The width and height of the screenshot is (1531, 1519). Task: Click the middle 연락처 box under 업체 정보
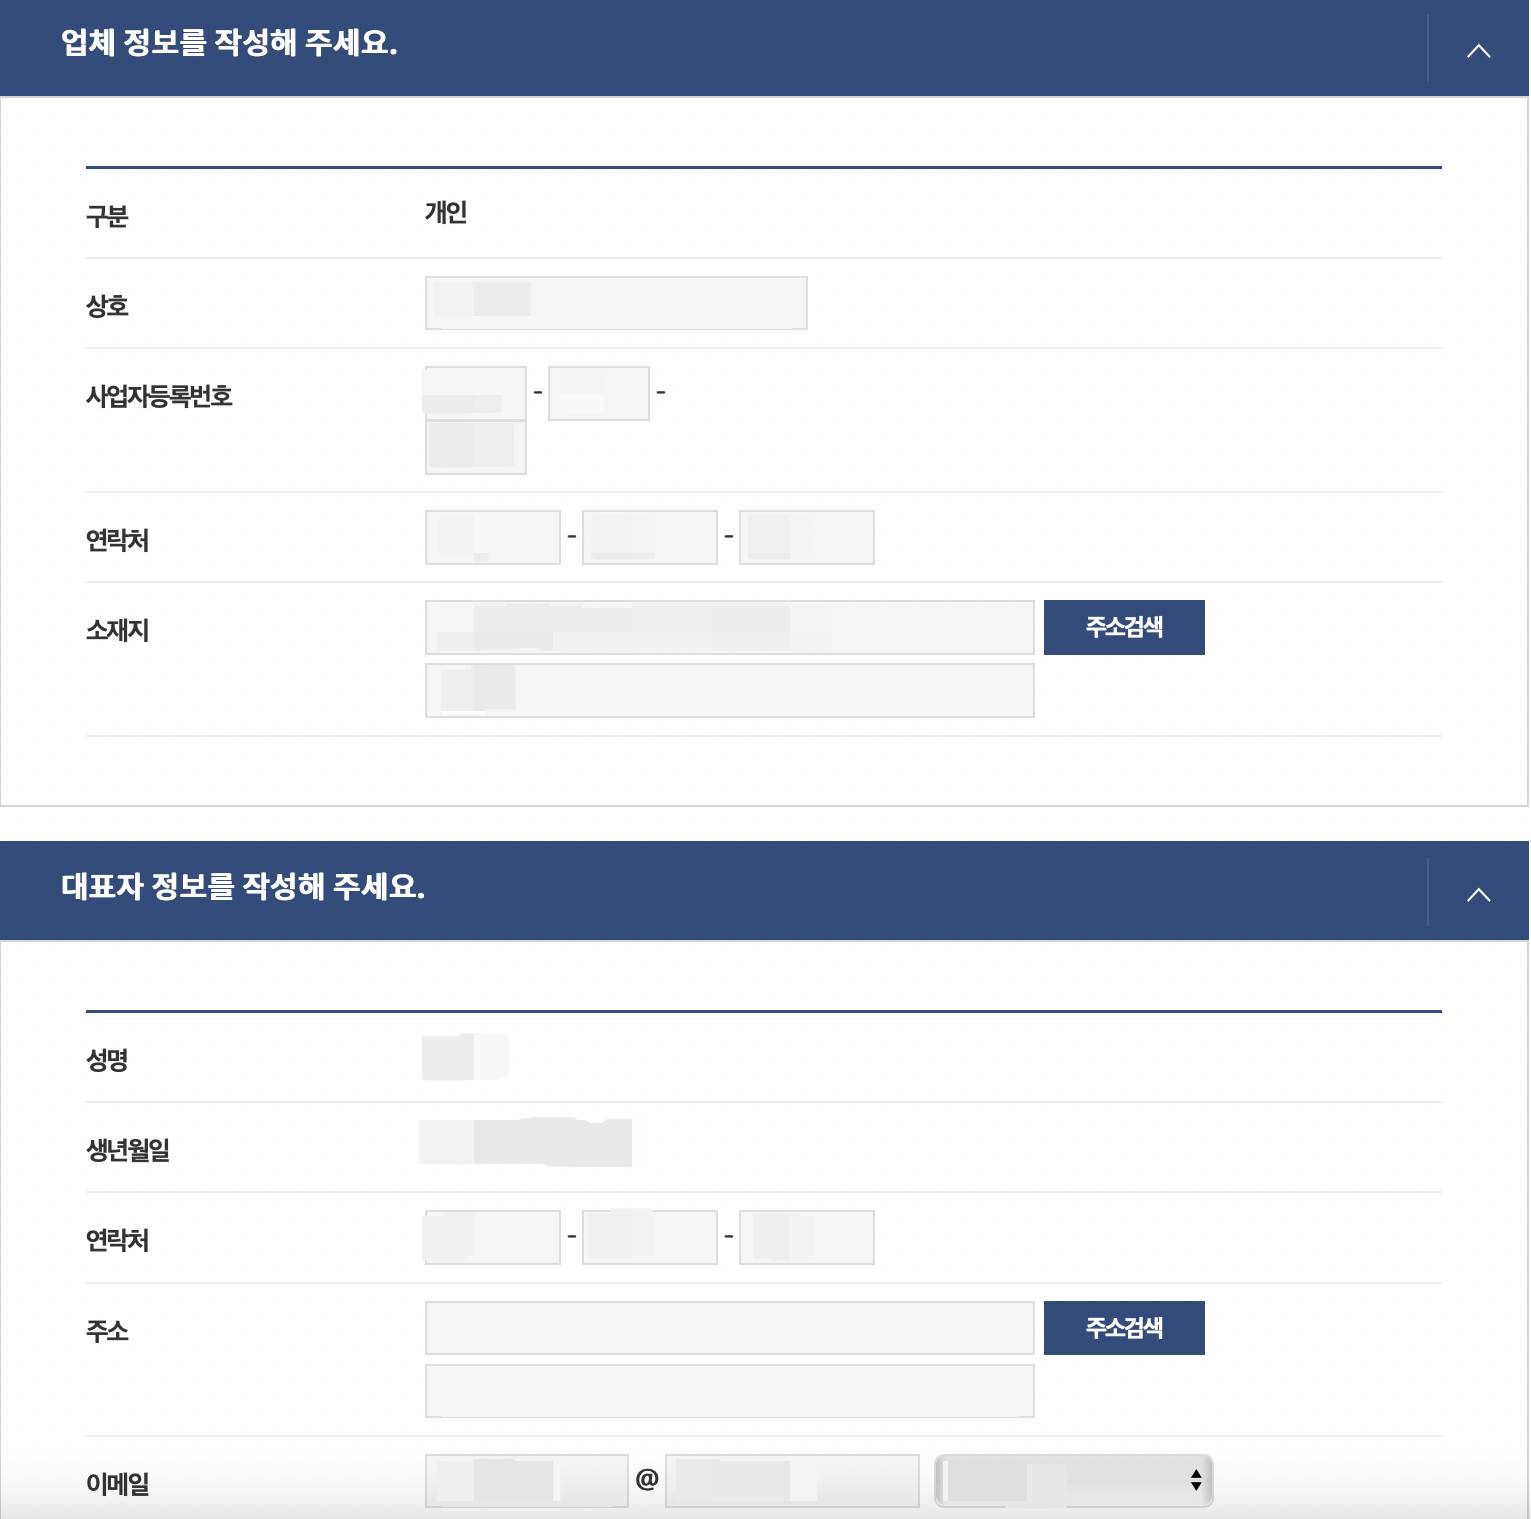[x=649, y=536]
